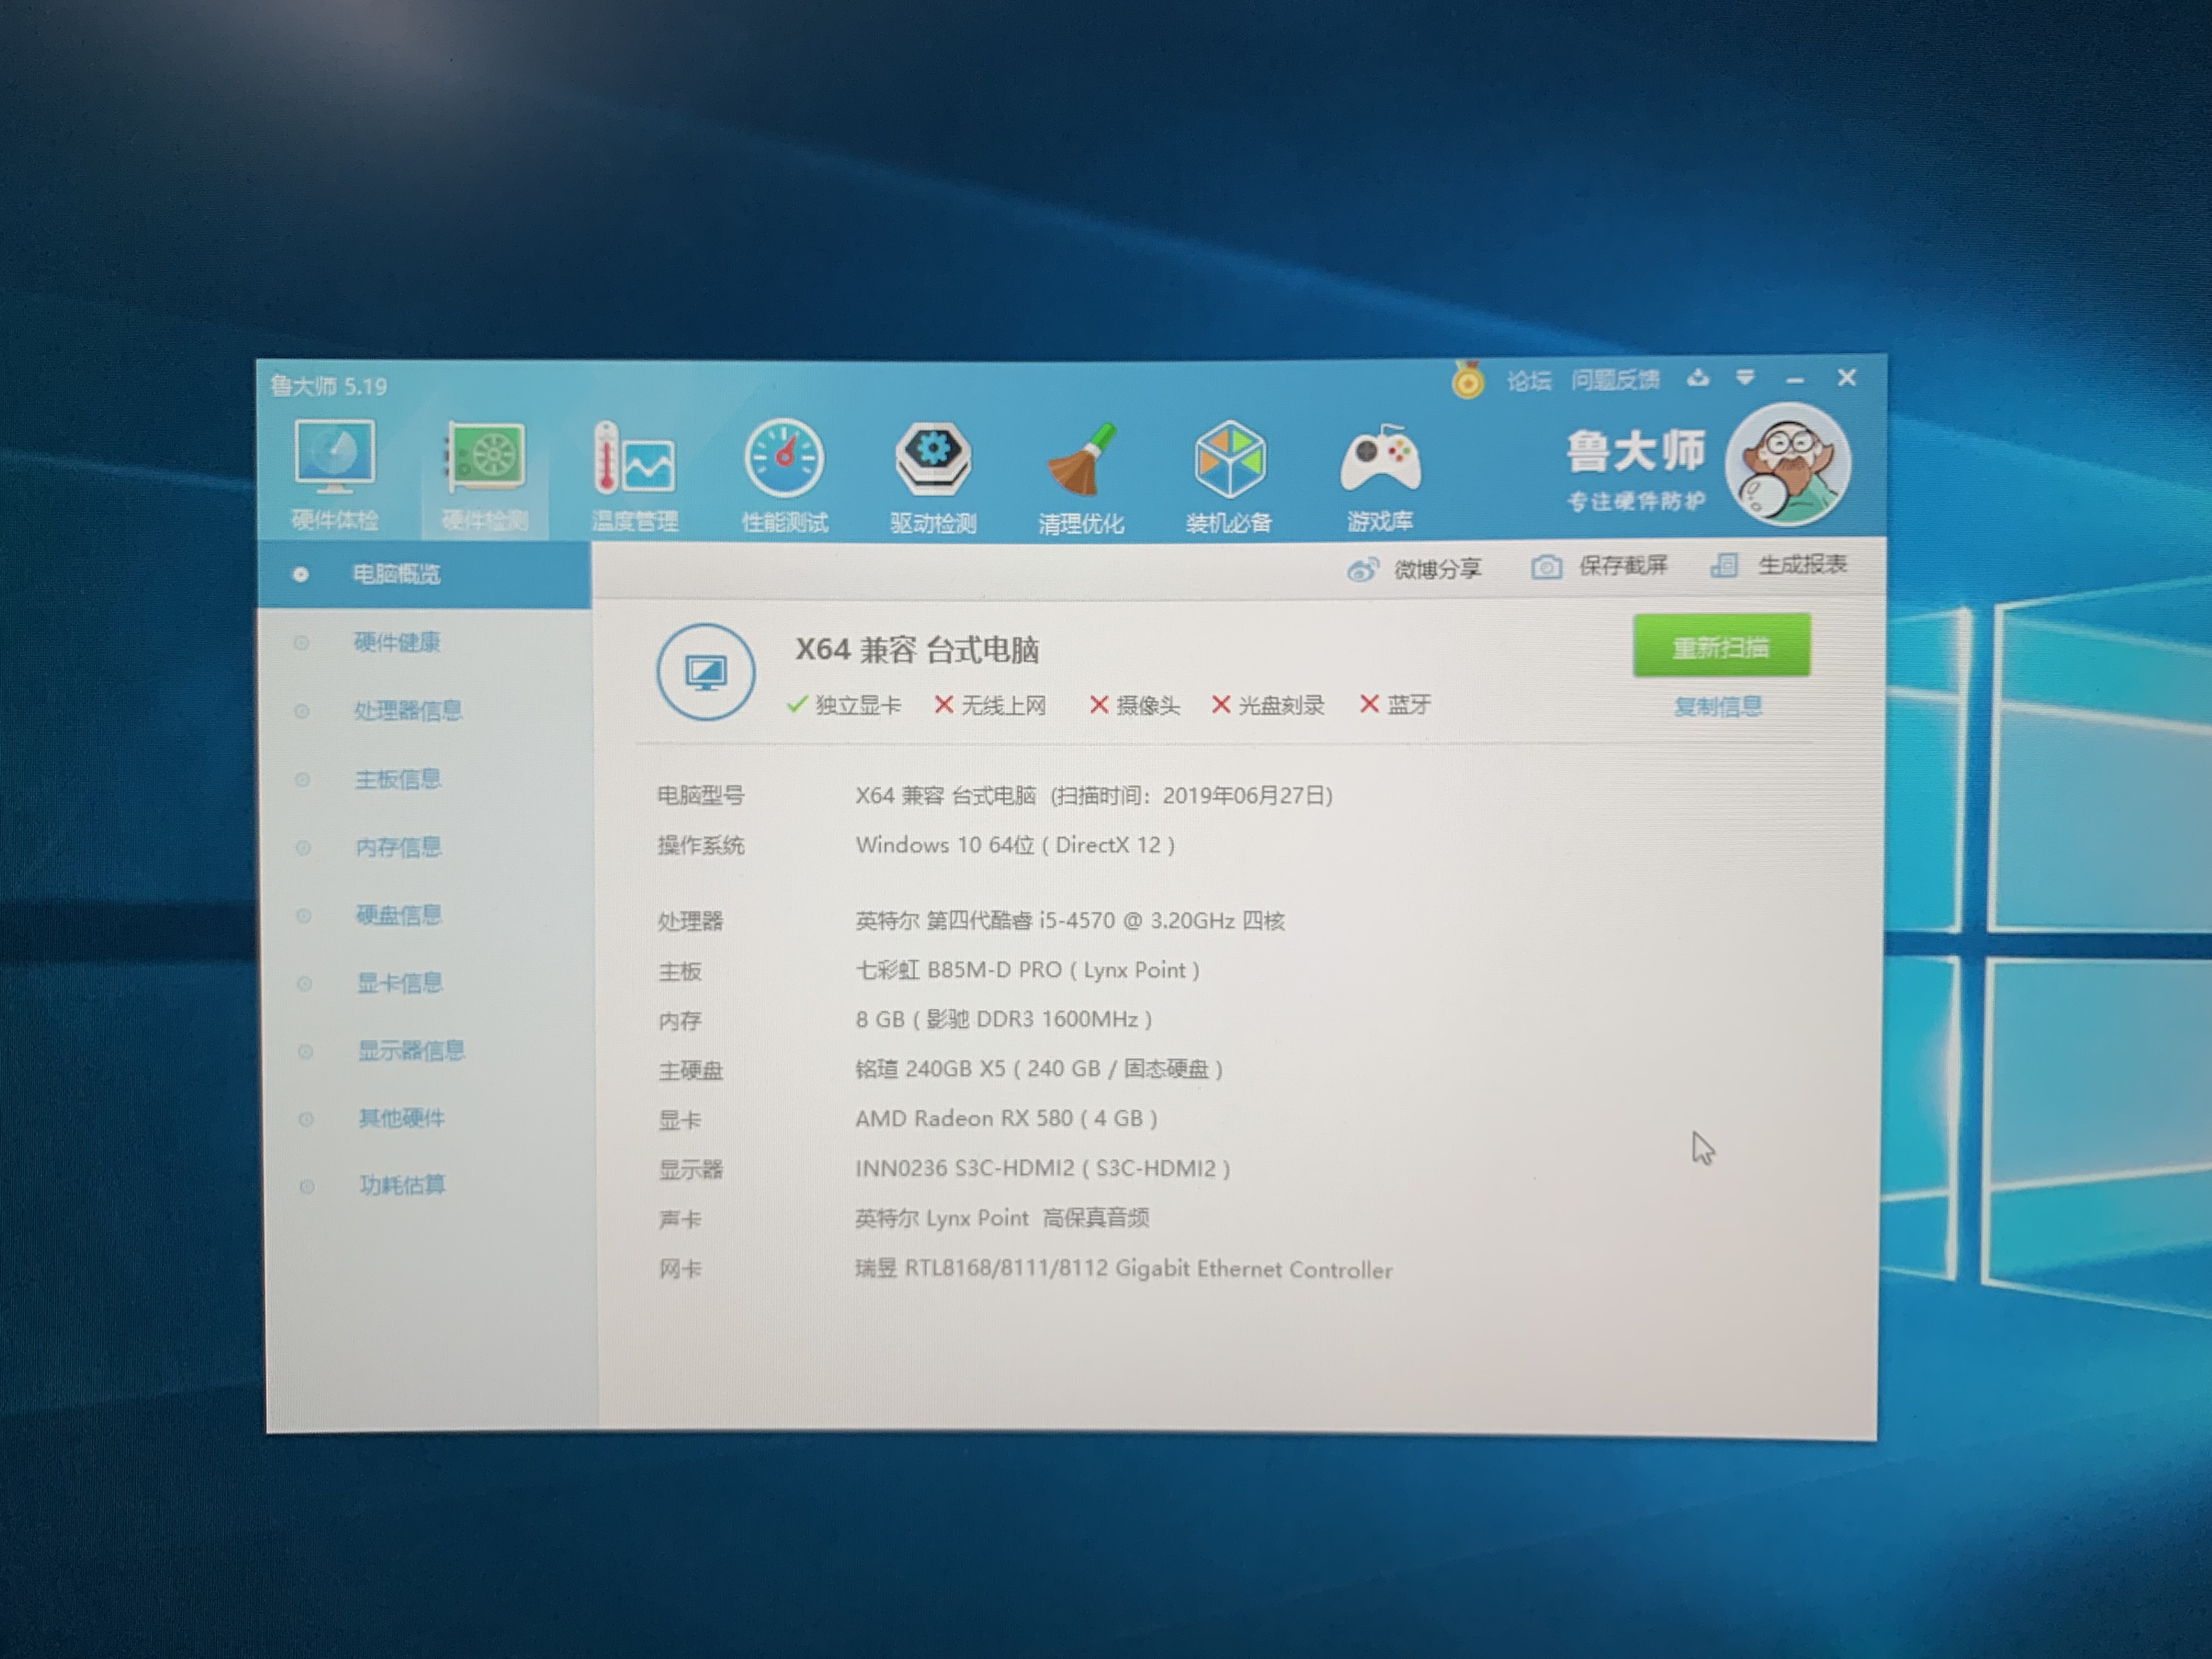The width and height of the screenshot is (2212, 1659).
Task: Open 论坛 forum link in title bar
Action: point(1528,381)
